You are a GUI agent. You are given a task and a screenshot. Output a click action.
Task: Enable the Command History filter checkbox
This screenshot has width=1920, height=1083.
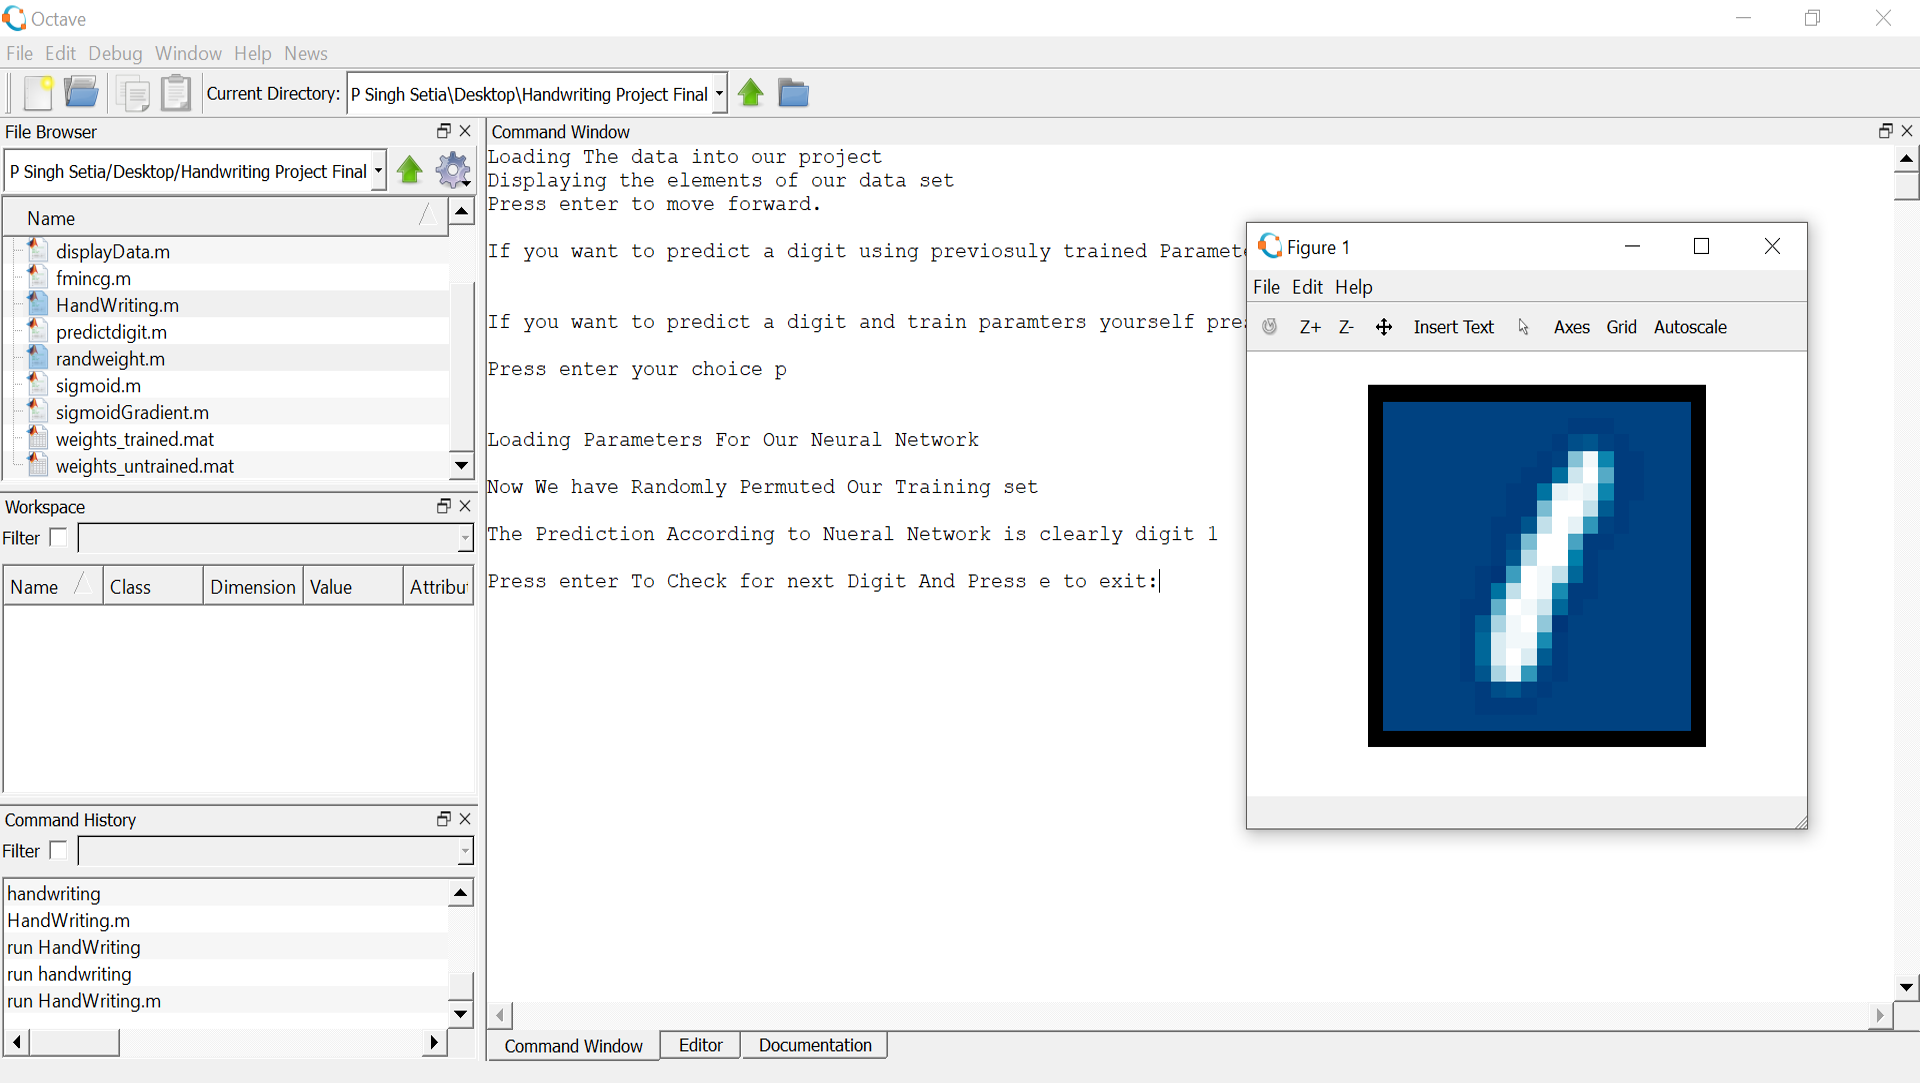[59, 850]
